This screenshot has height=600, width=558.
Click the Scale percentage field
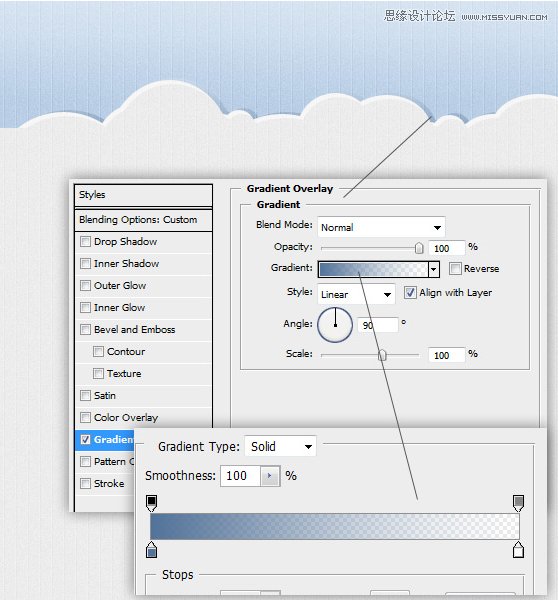(x=446, y=355)
